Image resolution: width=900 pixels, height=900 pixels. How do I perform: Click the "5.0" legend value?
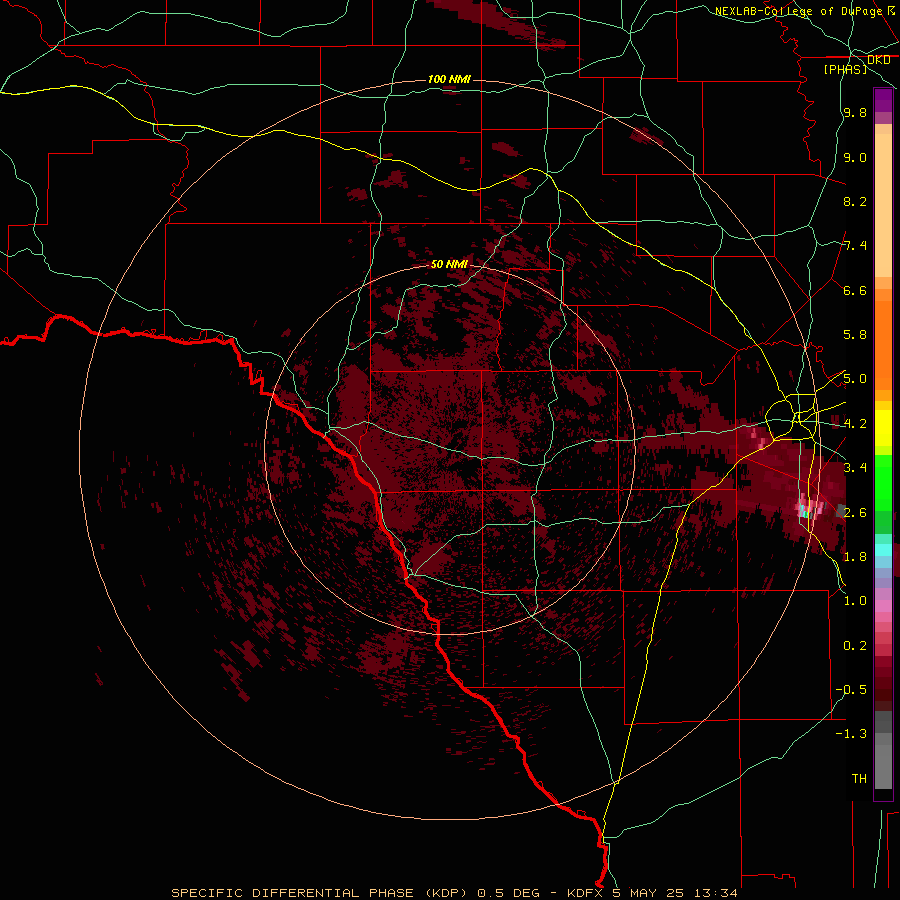[x=855, y=379]
